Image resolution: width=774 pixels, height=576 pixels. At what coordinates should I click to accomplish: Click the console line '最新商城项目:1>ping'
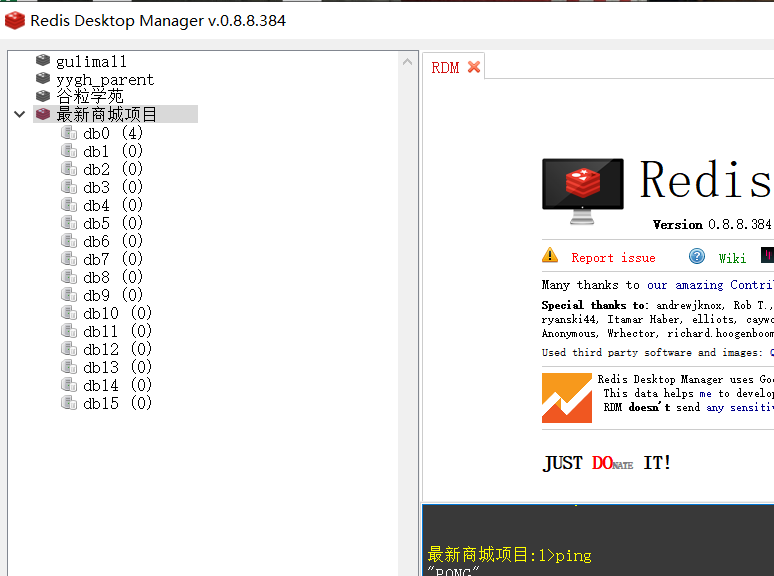point(509,555)
